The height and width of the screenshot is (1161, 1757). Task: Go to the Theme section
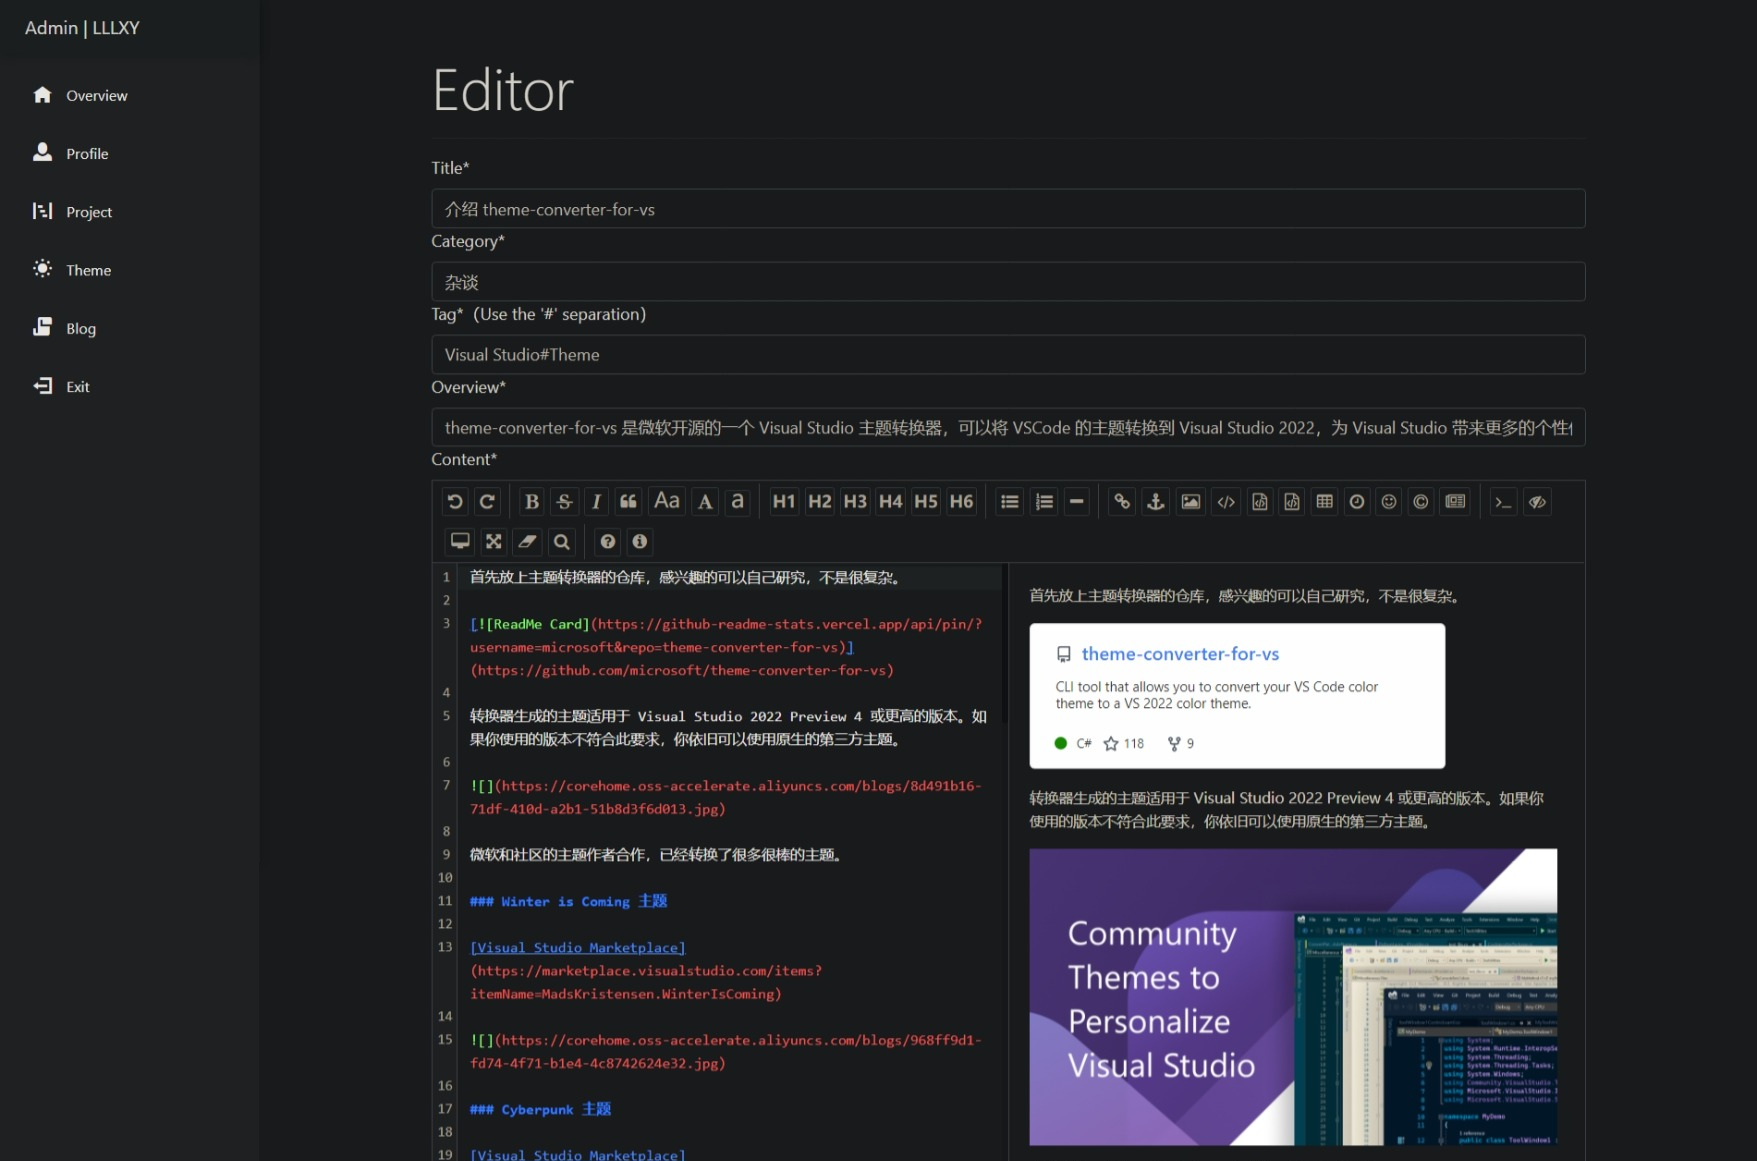tap(88, 270)
